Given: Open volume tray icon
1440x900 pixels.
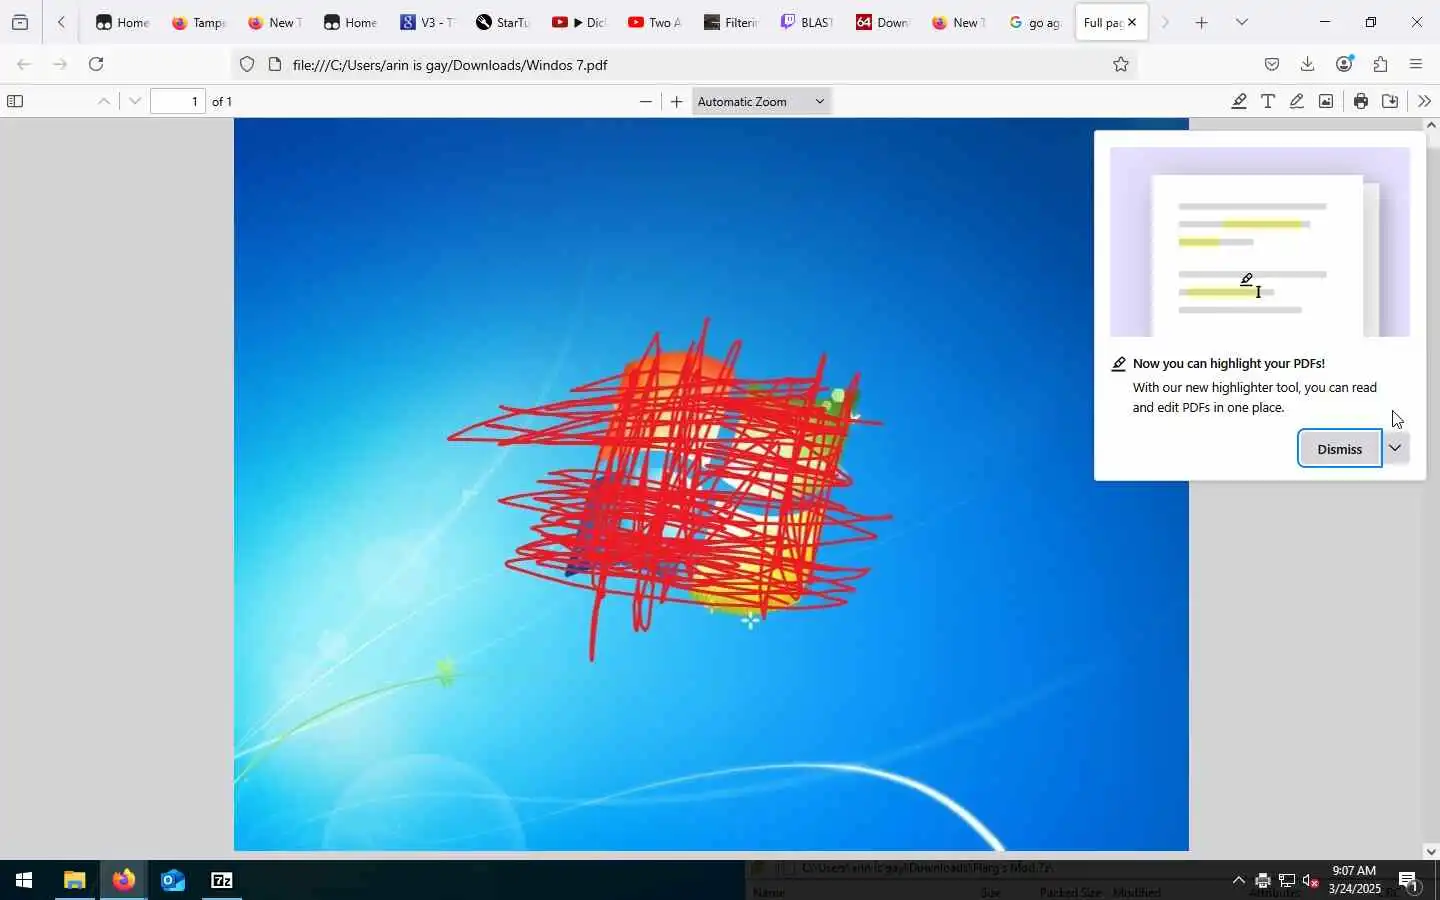Looking at the screenshot, I should [1311, 881].
